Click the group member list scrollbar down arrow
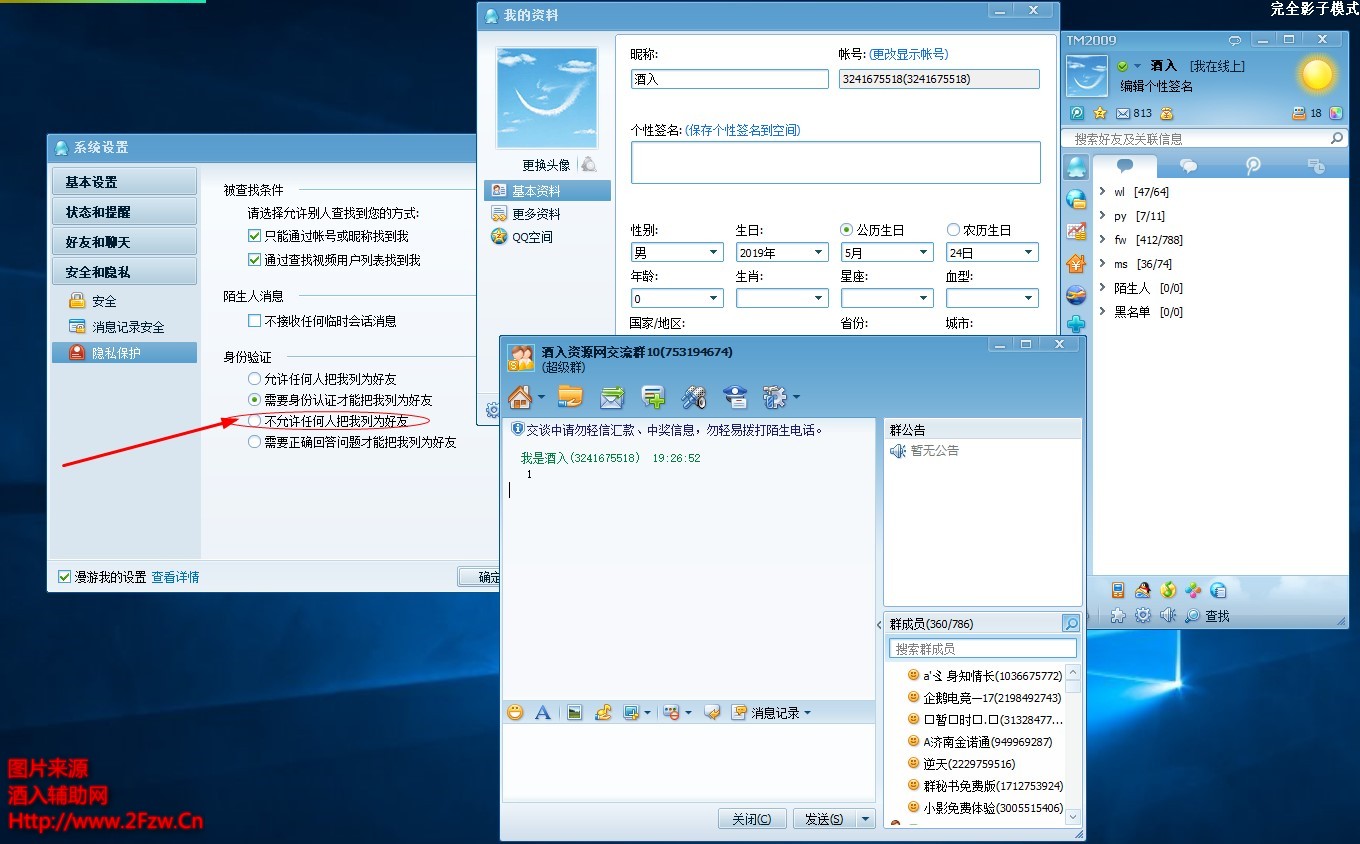The height and width of the screenshot is (844, 1360). pos(1073,817)
